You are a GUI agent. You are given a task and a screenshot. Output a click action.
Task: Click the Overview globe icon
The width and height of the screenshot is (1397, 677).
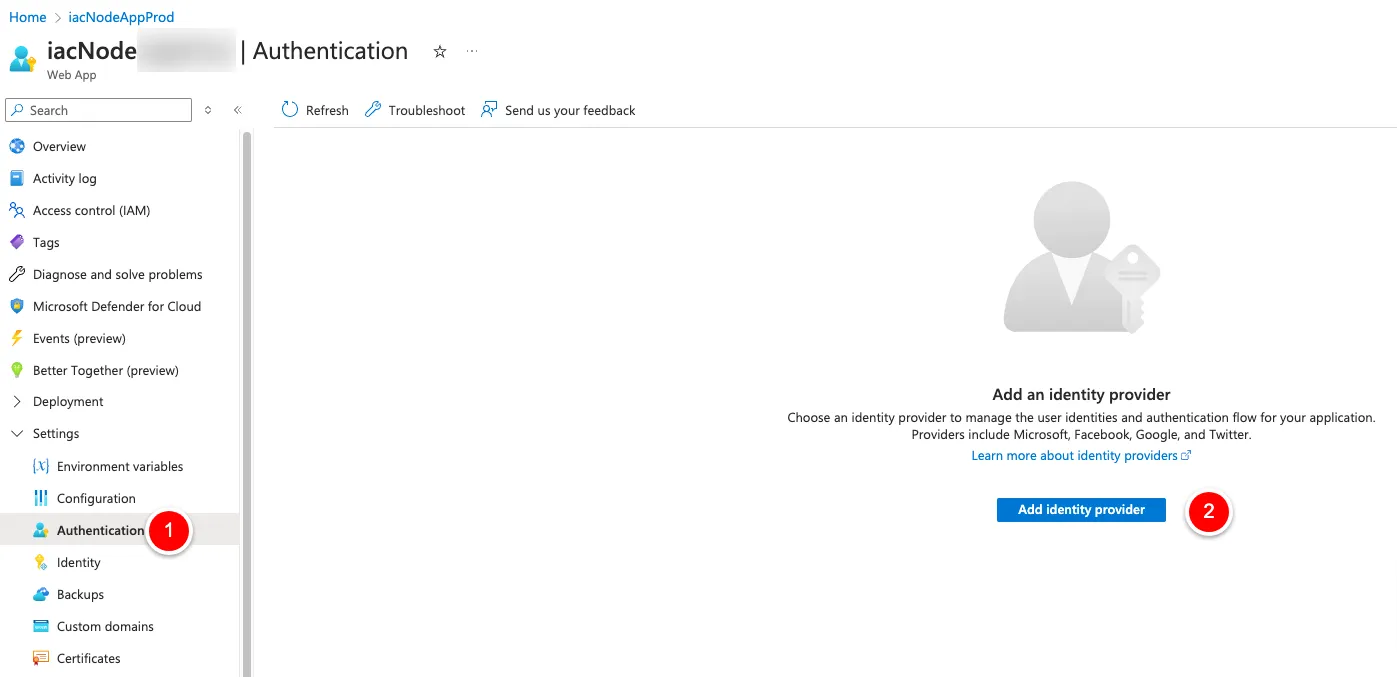[16, 146]
